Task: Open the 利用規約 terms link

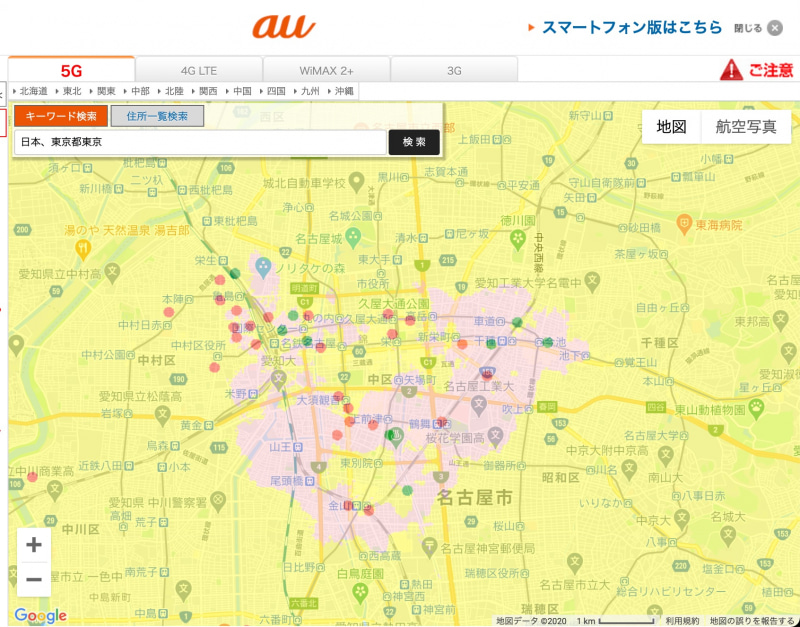Action: tap(682, 621)
